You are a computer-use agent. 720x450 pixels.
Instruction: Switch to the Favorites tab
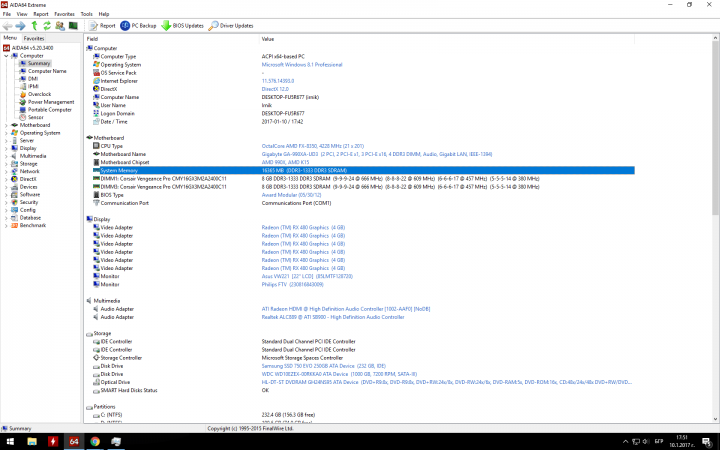(x=34, y=39)
